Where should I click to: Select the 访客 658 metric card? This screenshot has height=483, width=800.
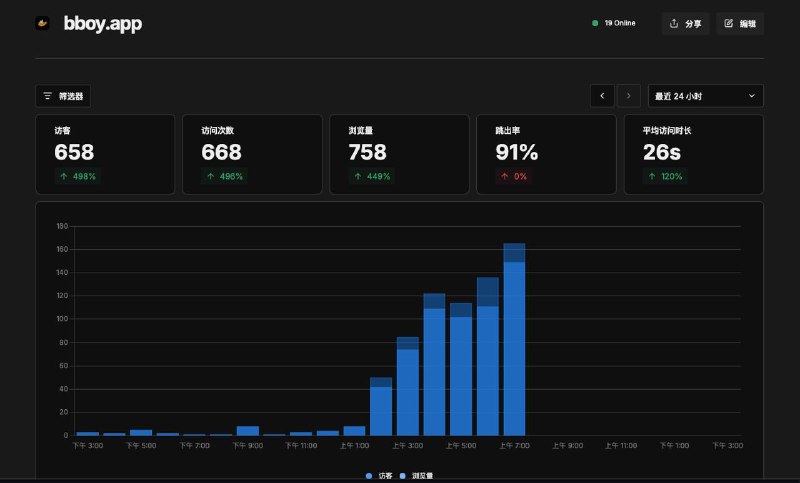[105, 153]
